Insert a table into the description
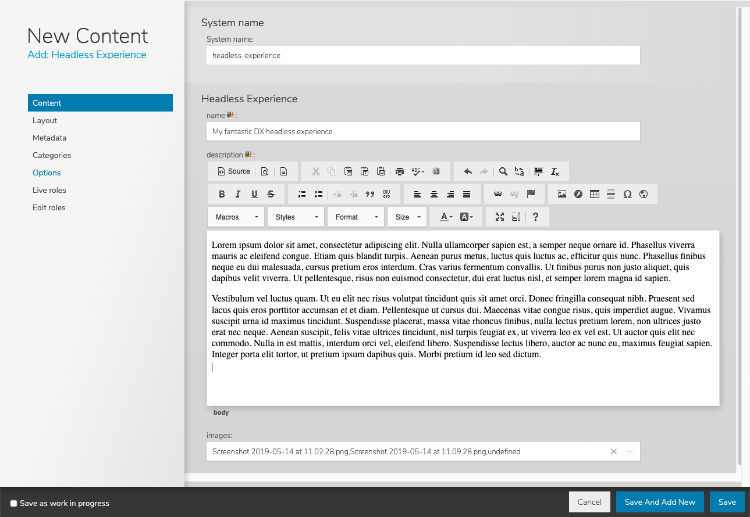This screenshot has height=517, width=750. [594, 194]
